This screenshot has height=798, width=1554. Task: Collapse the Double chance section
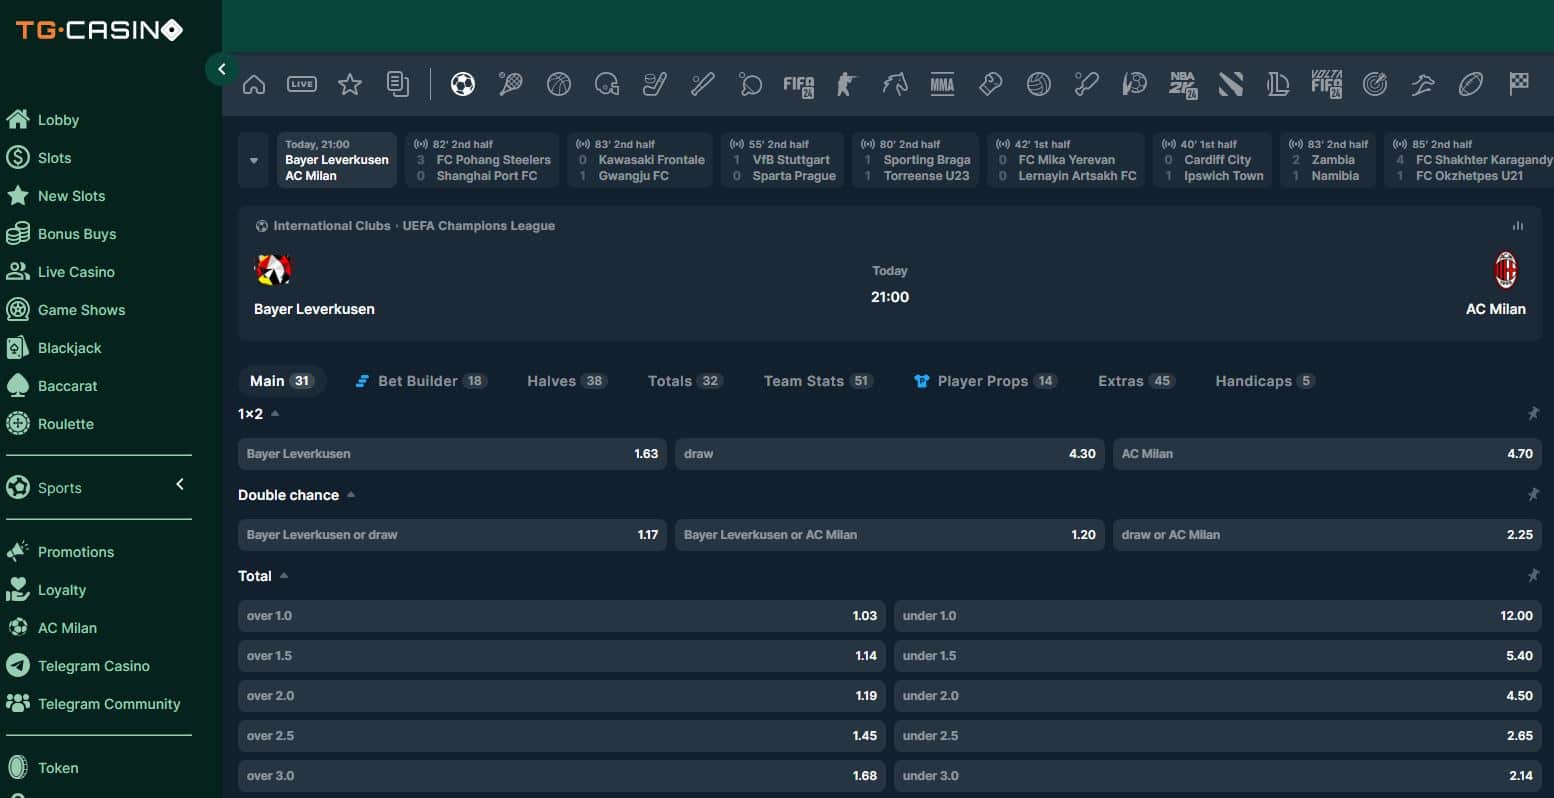[351, 494]
